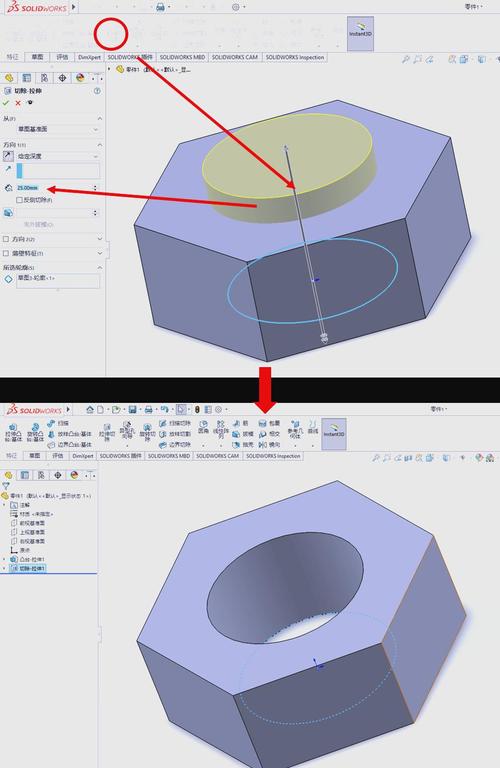Click Open file icon in lower toolbar
Viewport: 500px width, 768px height.
click(x=116, y=409)
